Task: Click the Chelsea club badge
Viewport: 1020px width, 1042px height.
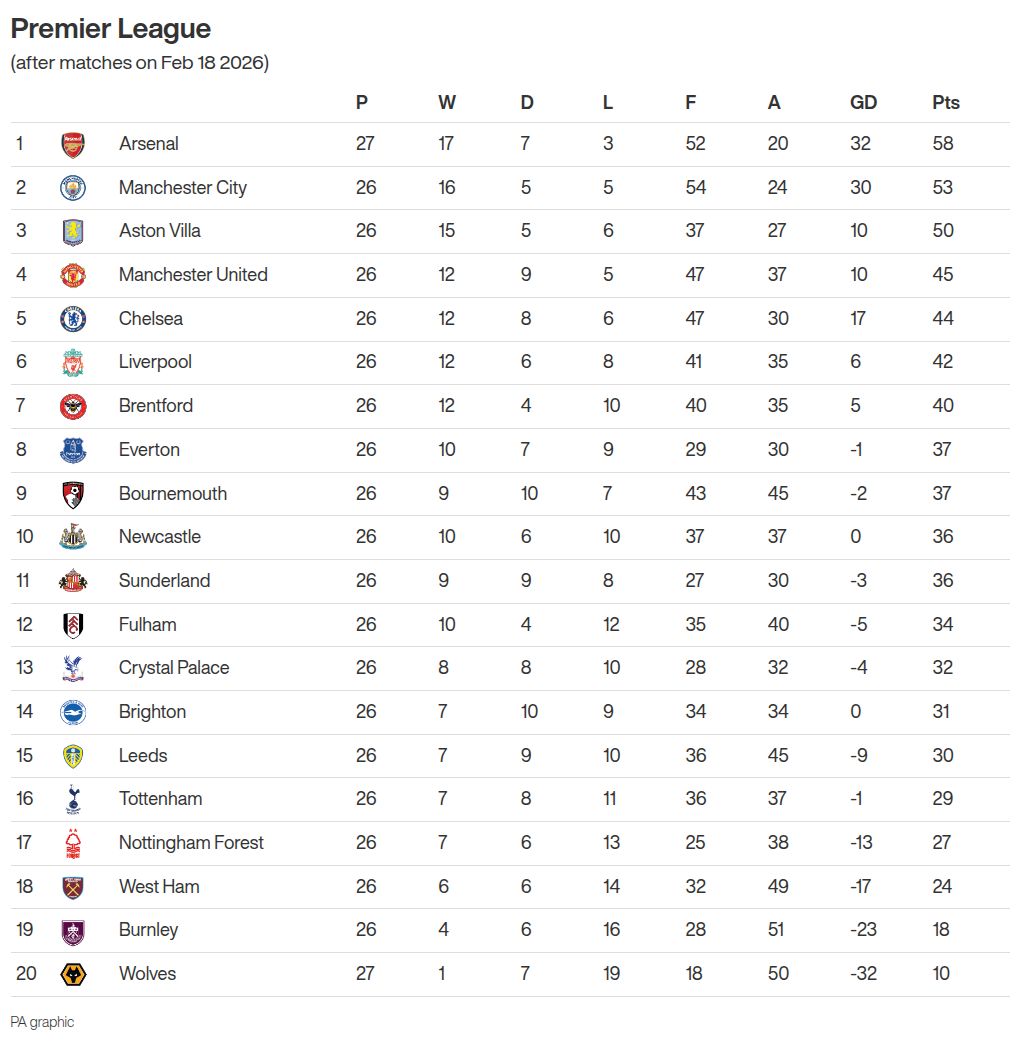Action: [x=73, y=319]
